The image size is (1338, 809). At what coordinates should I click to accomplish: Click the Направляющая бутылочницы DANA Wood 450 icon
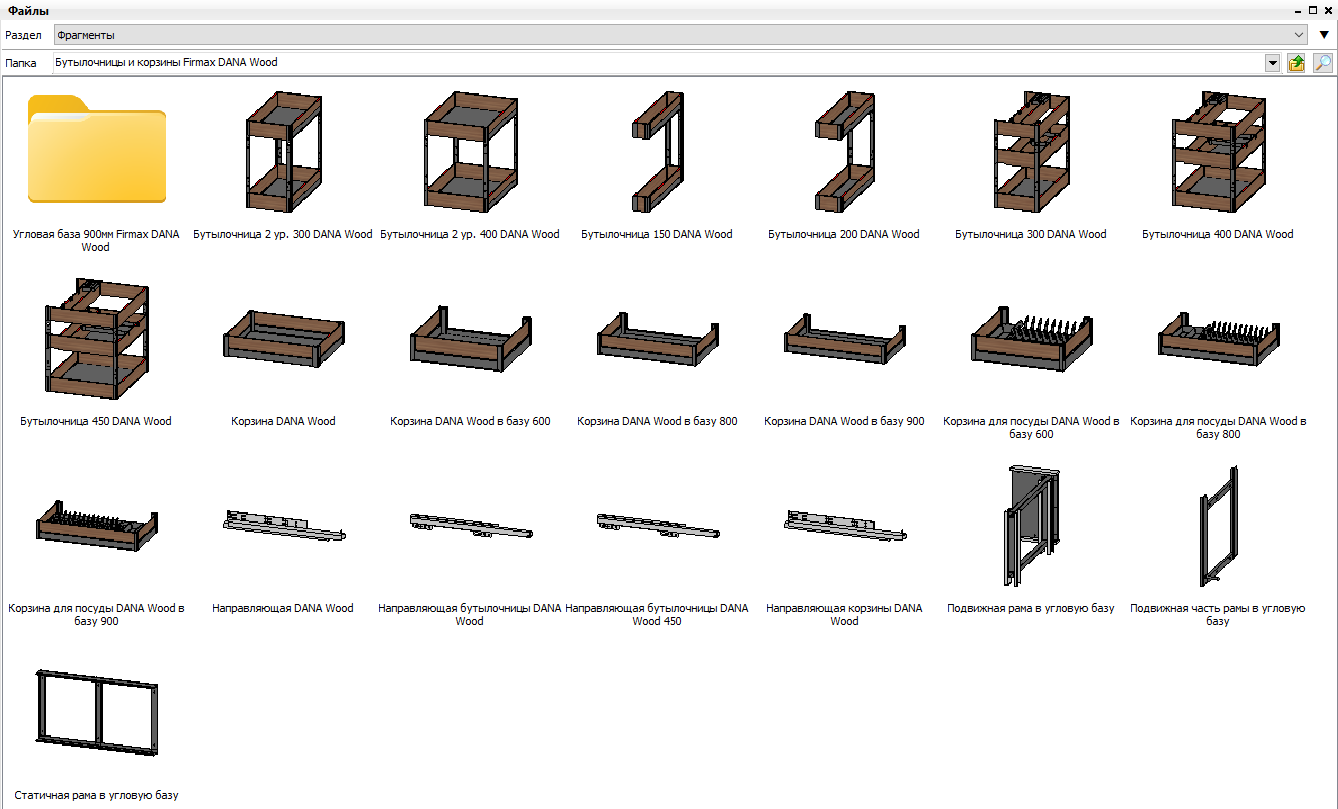658,526
